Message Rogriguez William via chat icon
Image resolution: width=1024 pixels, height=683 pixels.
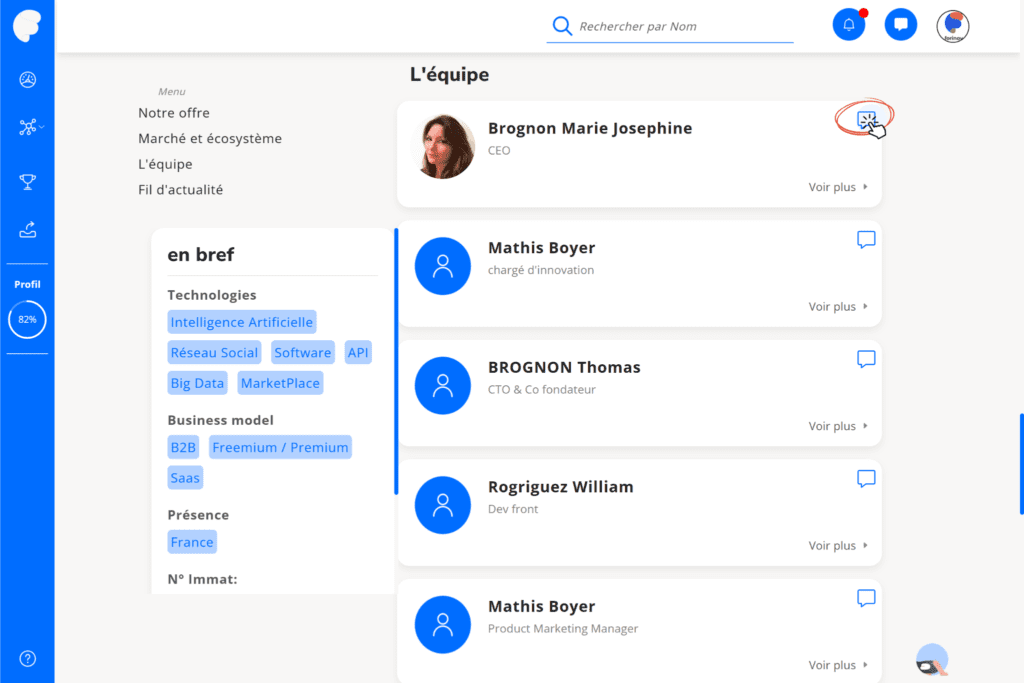(866, 479)
